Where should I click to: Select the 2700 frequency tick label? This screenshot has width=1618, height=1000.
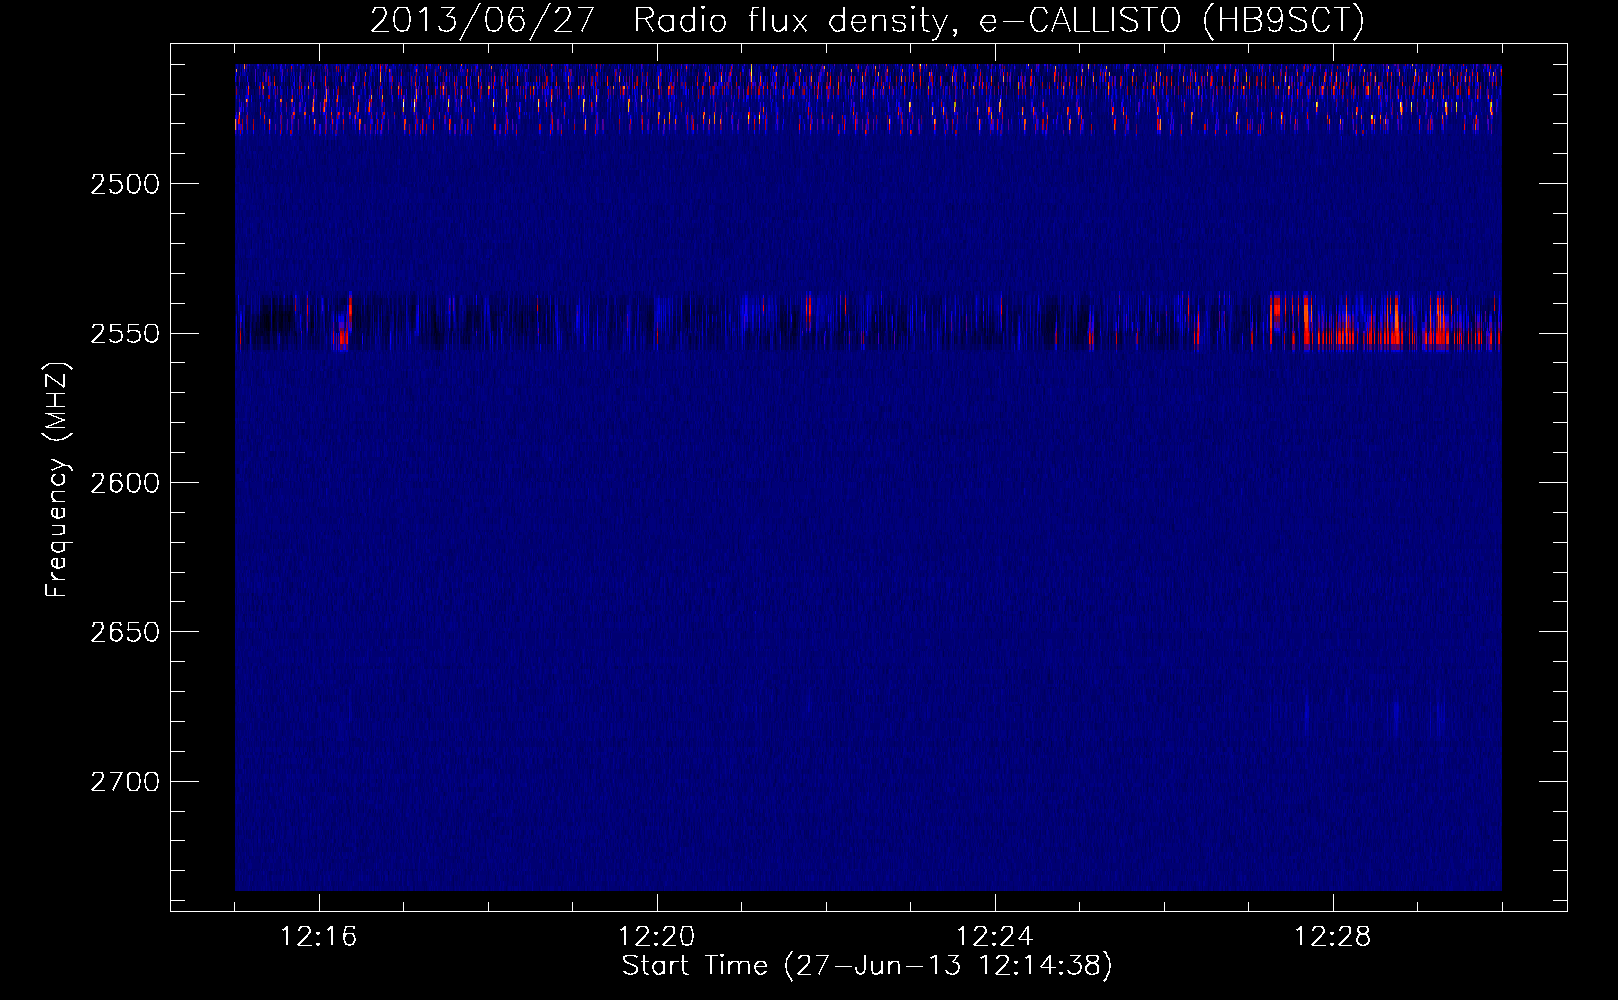pyautogui.click(x=125, y=782)
